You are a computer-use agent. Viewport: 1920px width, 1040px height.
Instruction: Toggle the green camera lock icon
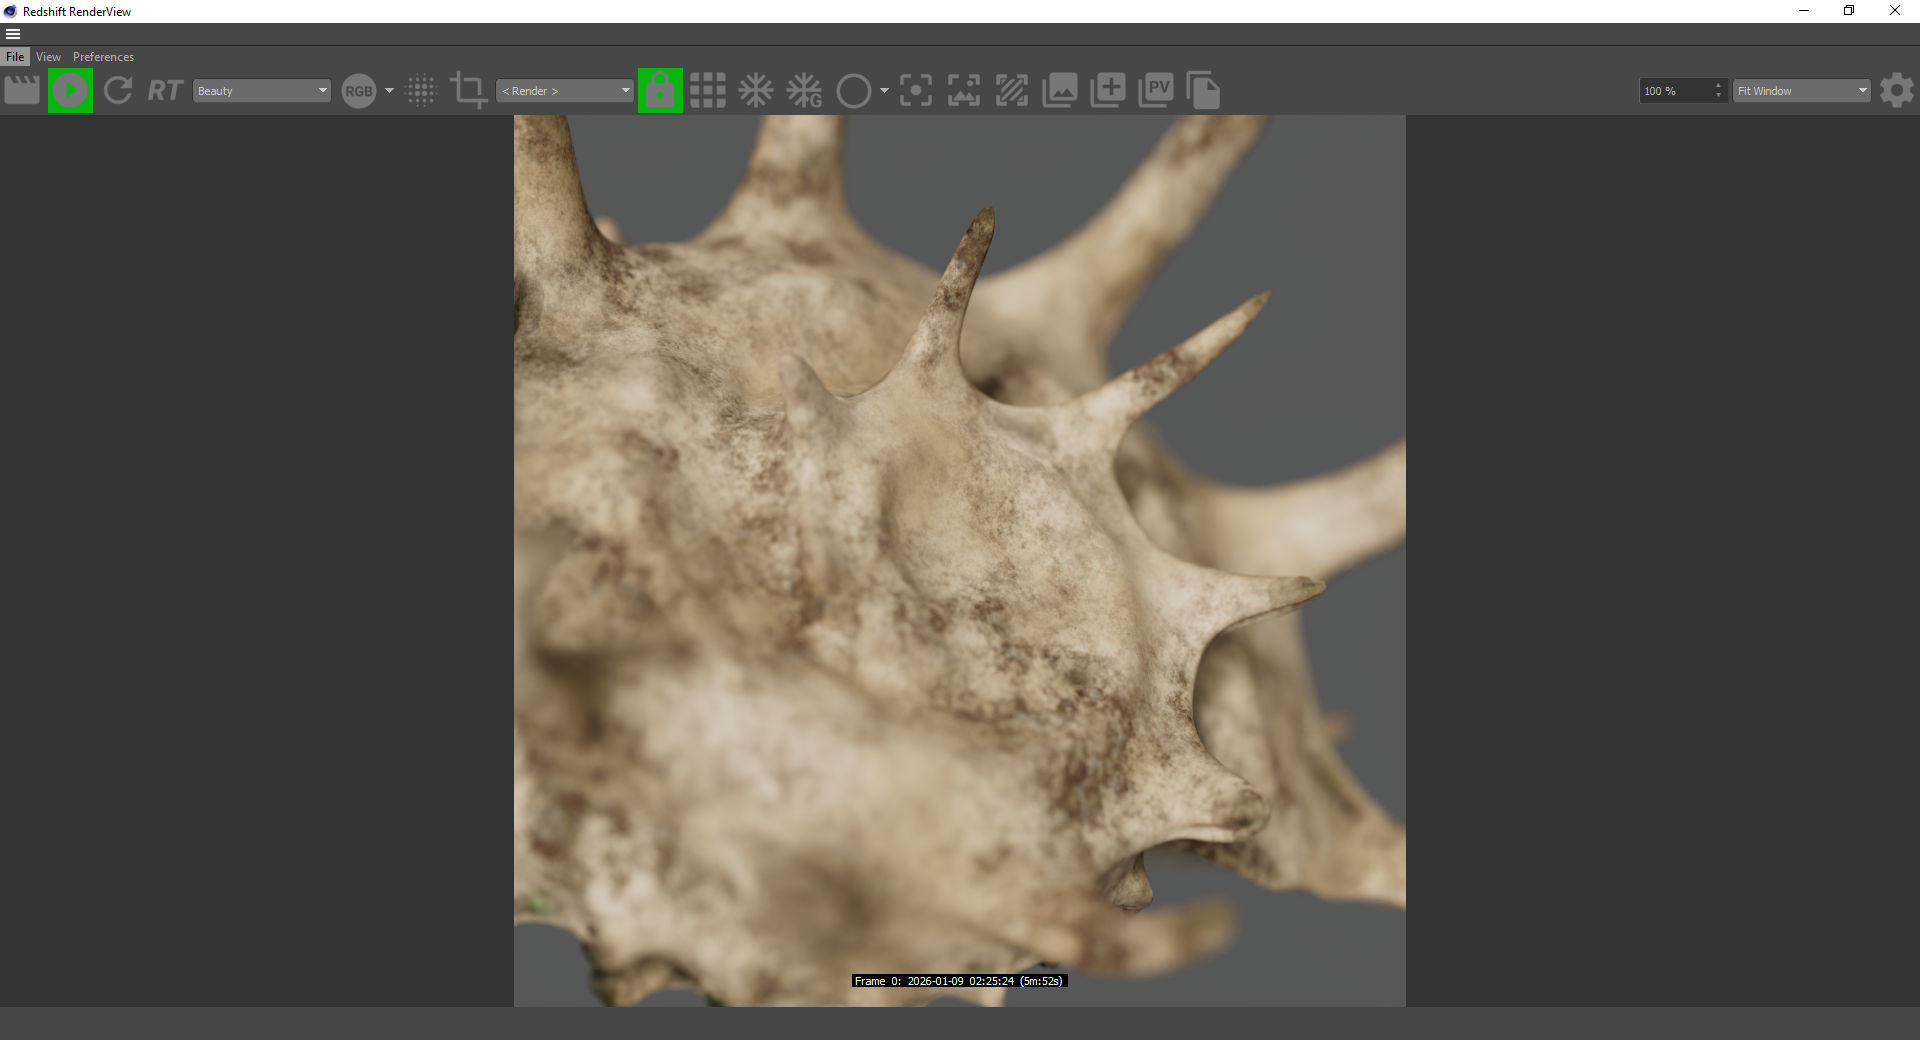tap(660, 91)
